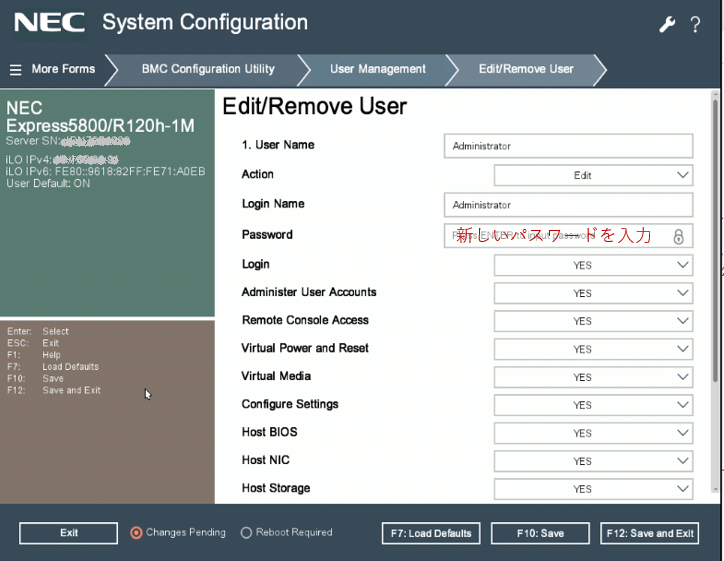Click the vertical scrollbar of the form

coord(715,240)
